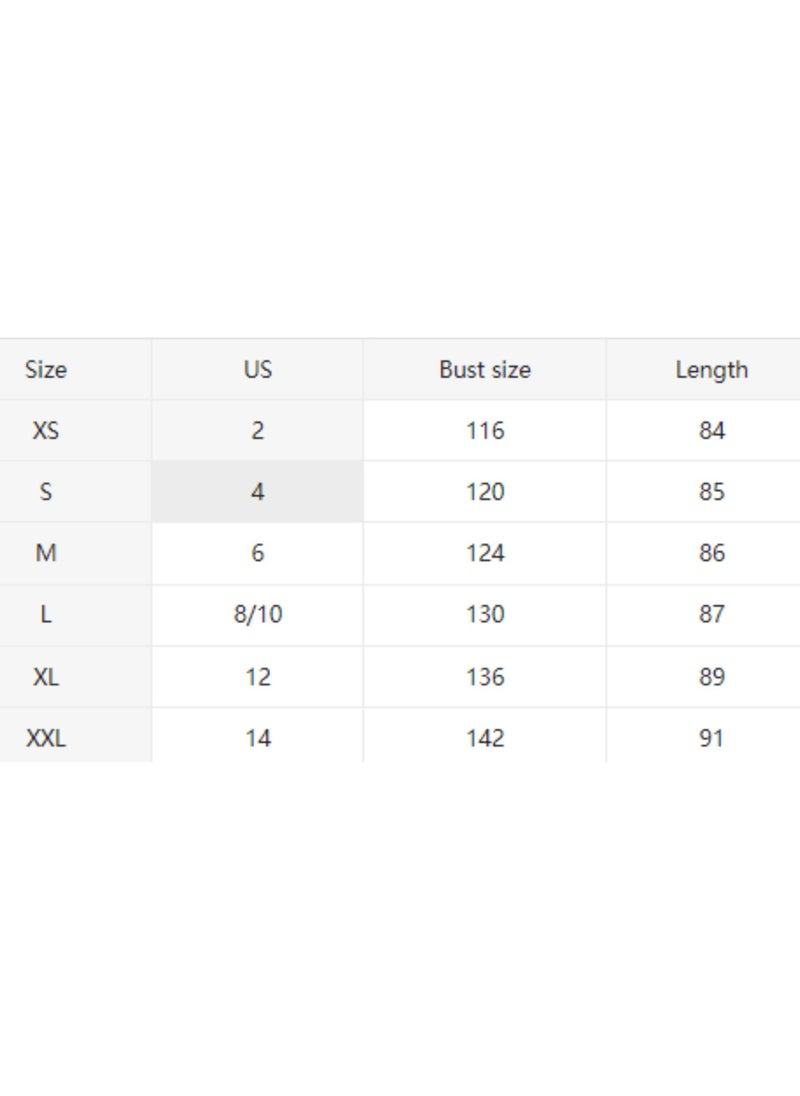
Task: Select length value 87 cell
Action: point(704,614)
